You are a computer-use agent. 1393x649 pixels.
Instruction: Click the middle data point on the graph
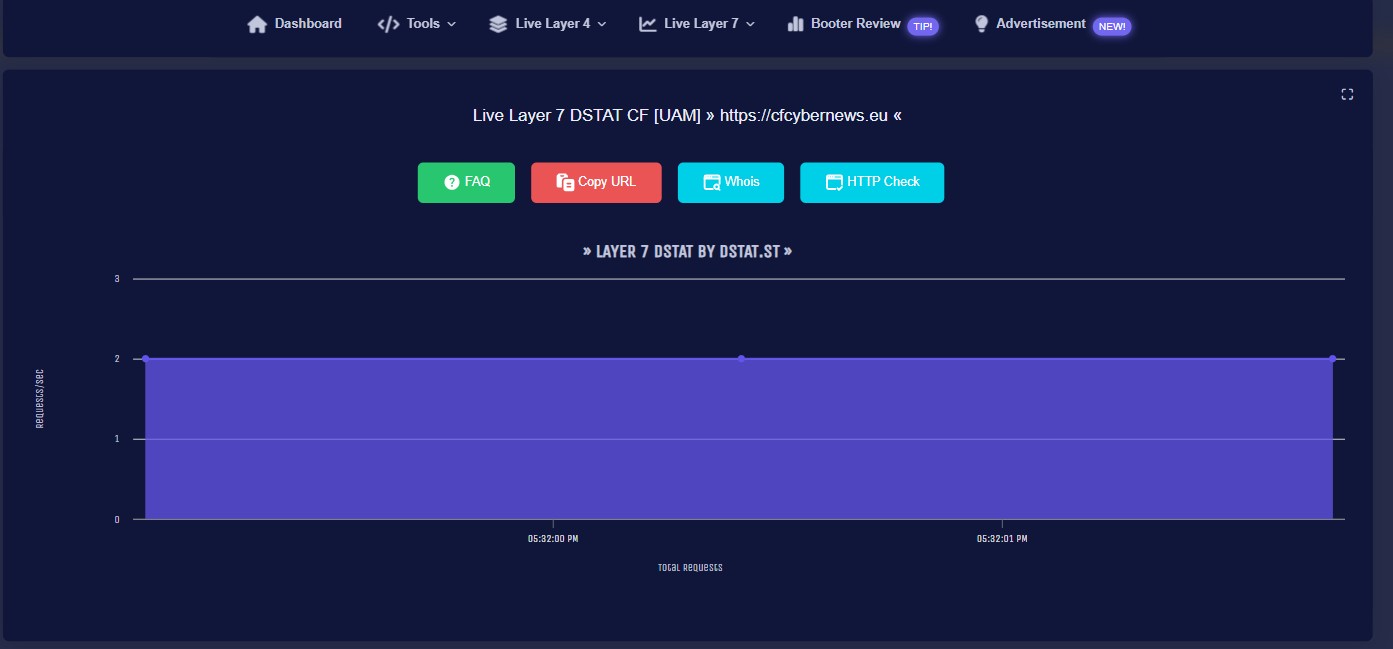741,359
